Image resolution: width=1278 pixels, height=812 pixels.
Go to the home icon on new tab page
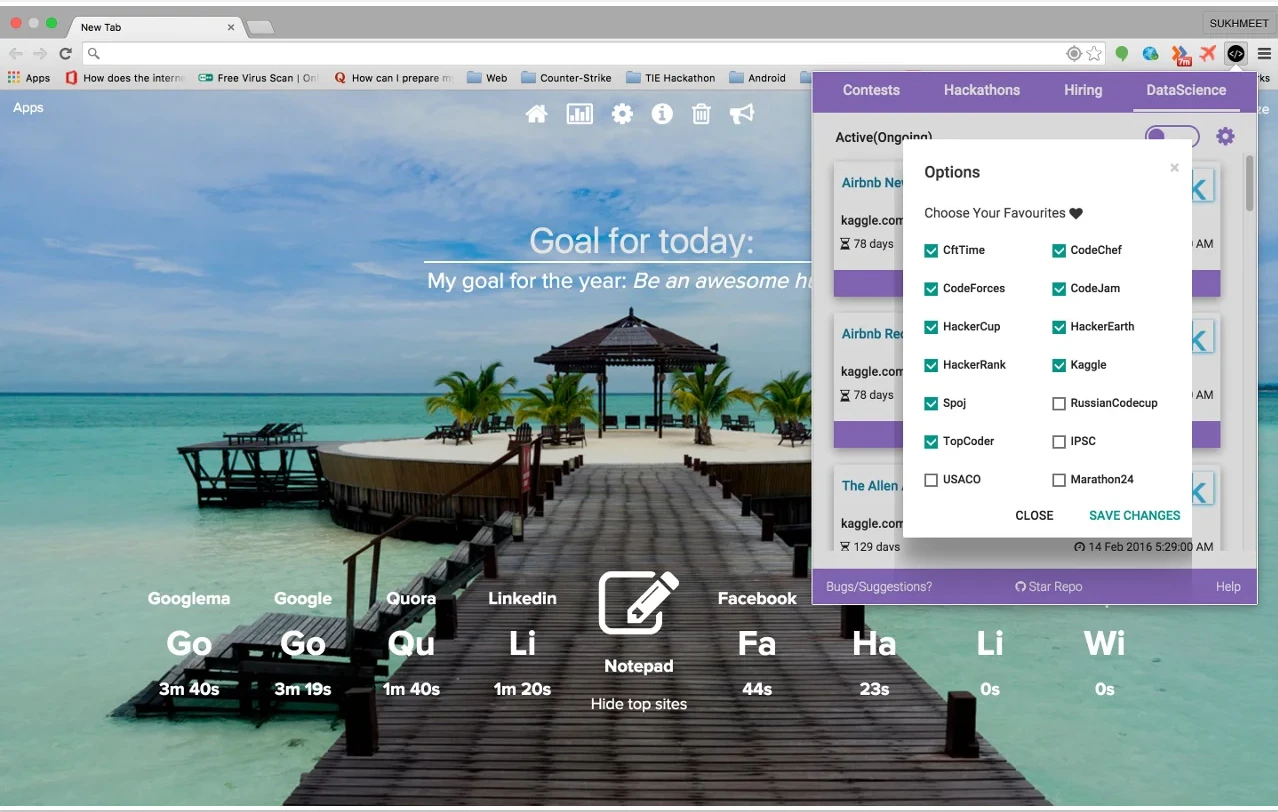pyautogui.click(x=537, y=114)
